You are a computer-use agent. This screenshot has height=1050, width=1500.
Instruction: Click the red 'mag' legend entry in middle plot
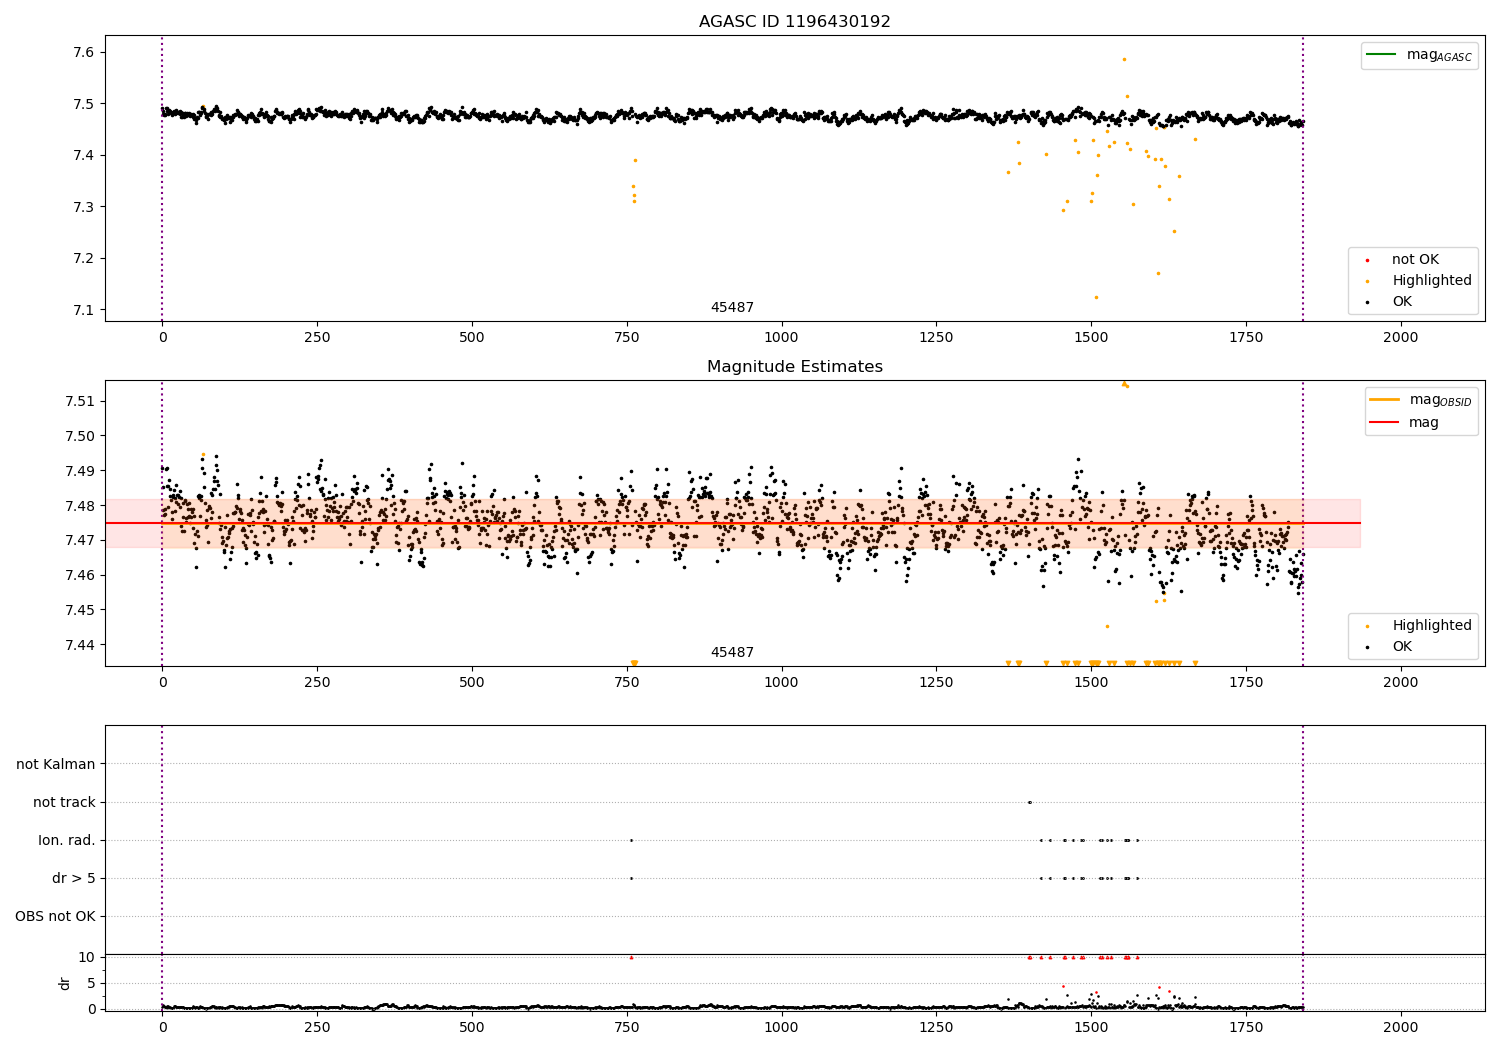click(1404, 423)
